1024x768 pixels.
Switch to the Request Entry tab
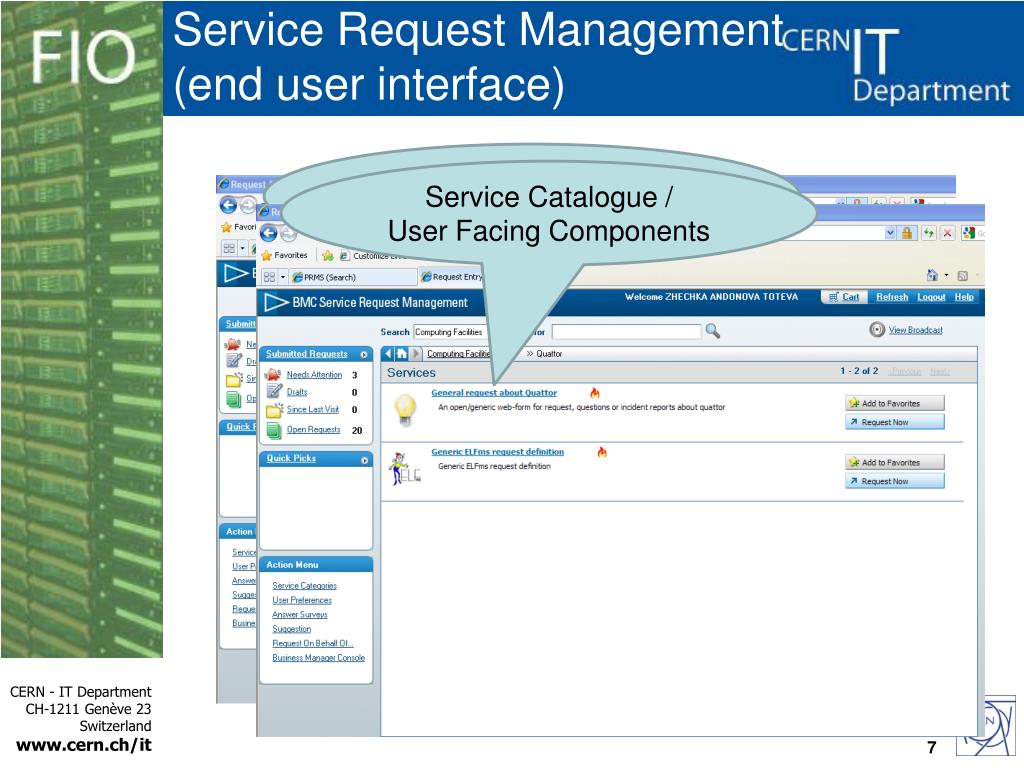click(452, 277)
